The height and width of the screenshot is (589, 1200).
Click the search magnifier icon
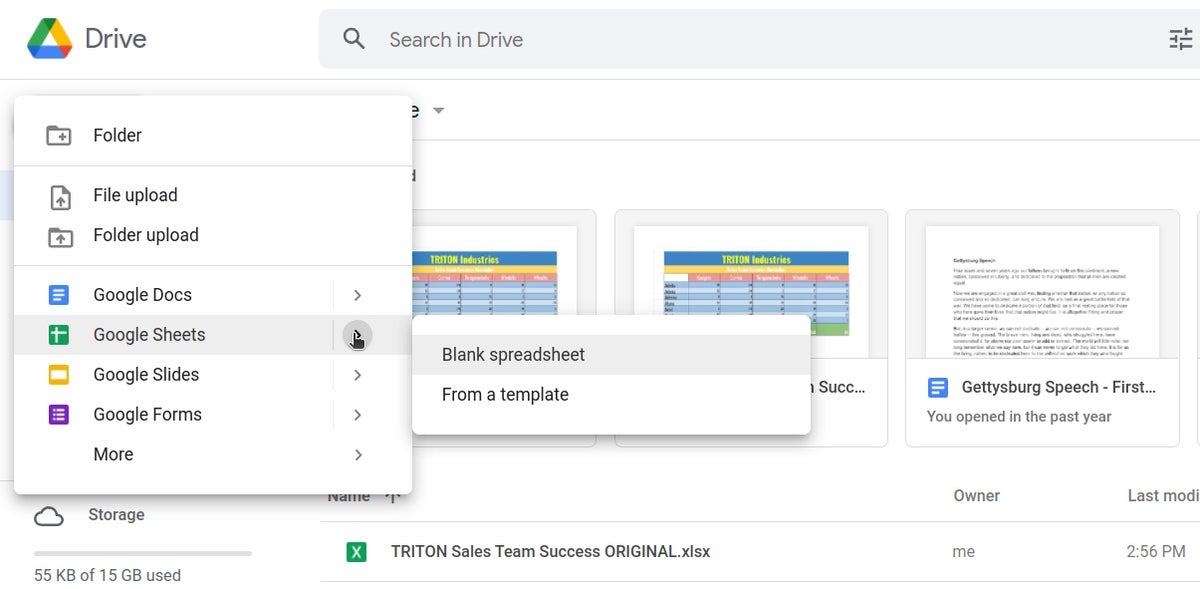tap(354, 39)
